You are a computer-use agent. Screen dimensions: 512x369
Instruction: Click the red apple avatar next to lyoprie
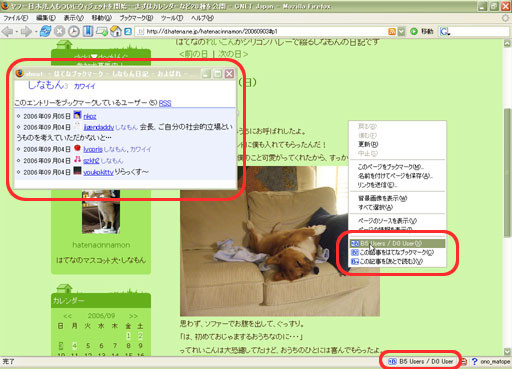77,148
